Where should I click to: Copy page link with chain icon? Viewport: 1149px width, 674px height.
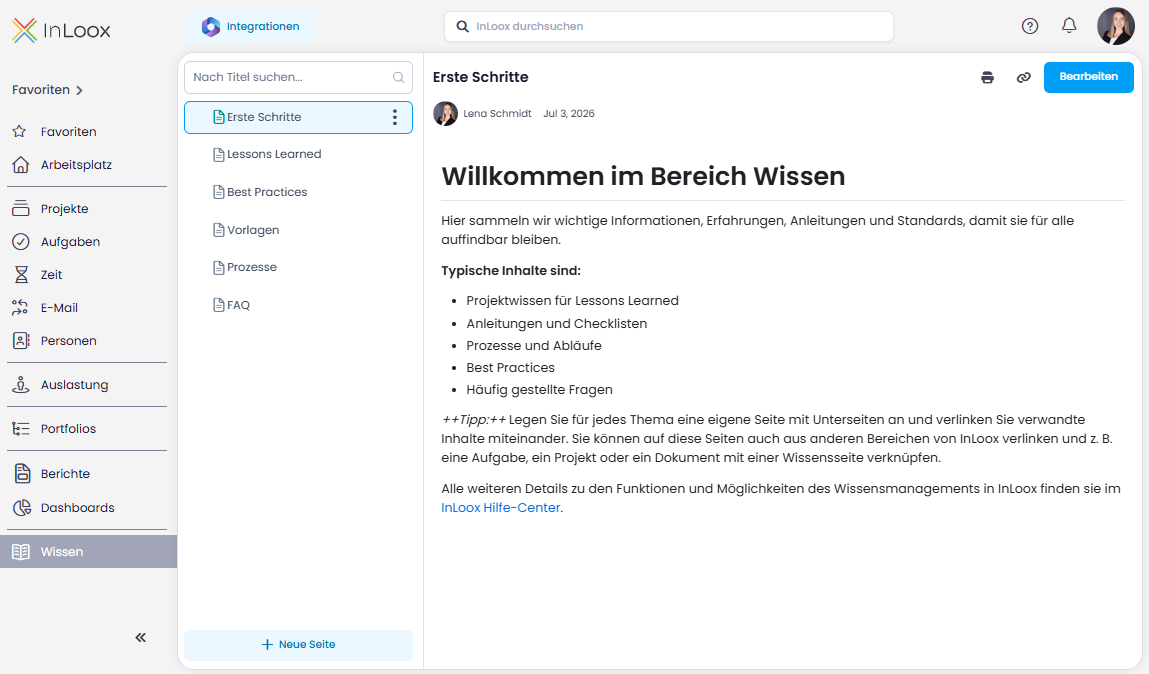(x=1024, y=77)
